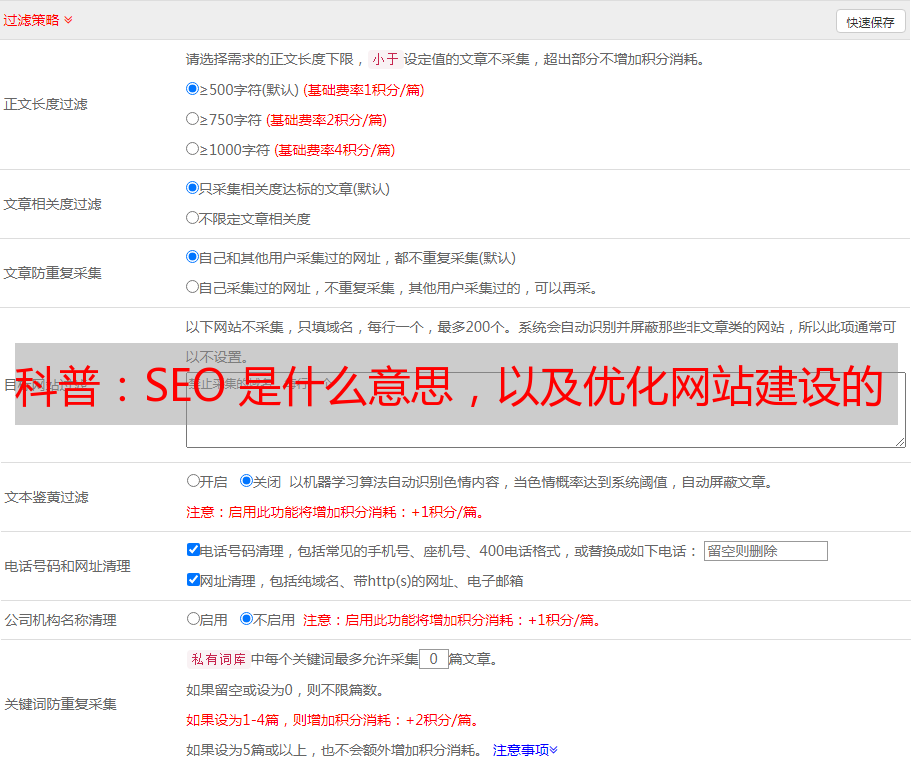The height and width of the screenshot is (768, 912).
Task: Select ≥1000字符 length filter option
Action: [x=193, y=149]
